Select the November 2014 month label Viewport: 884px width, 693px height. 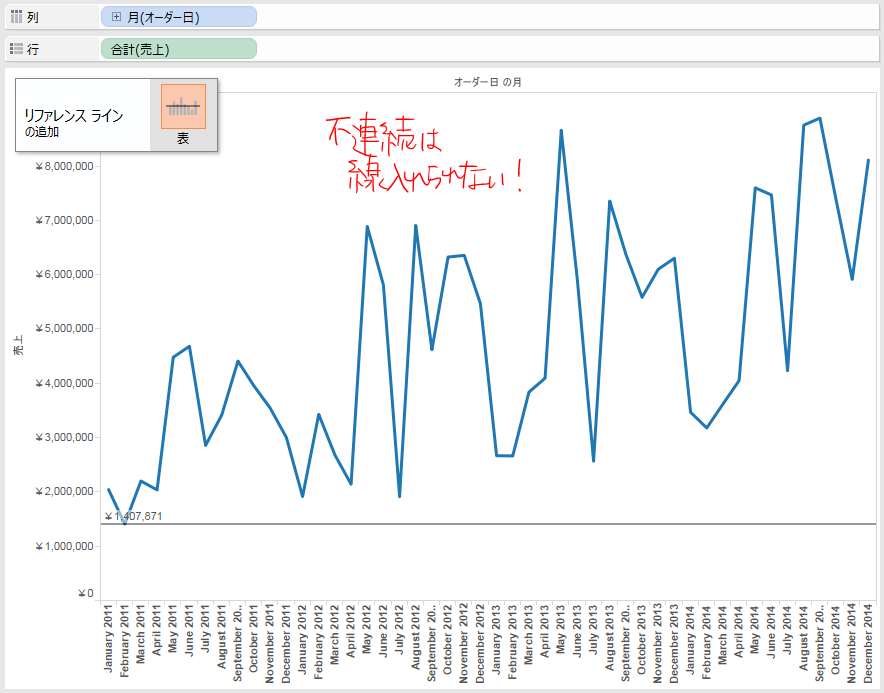[852, 644]
